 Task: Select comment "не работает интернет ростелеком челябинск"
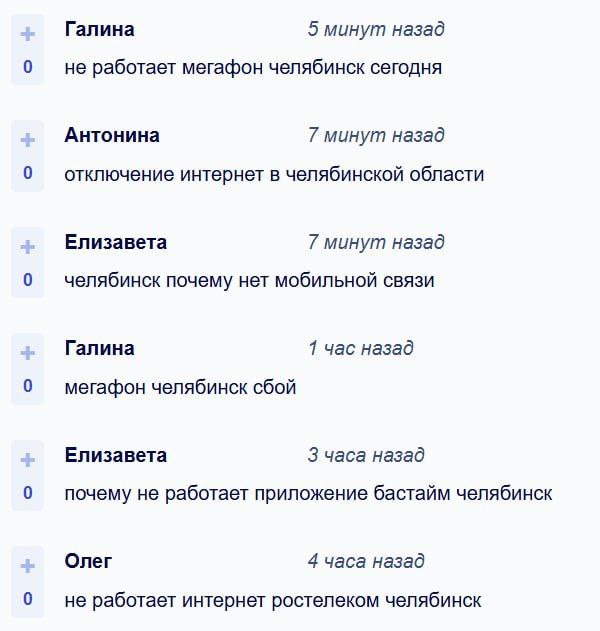click(273, 600)
